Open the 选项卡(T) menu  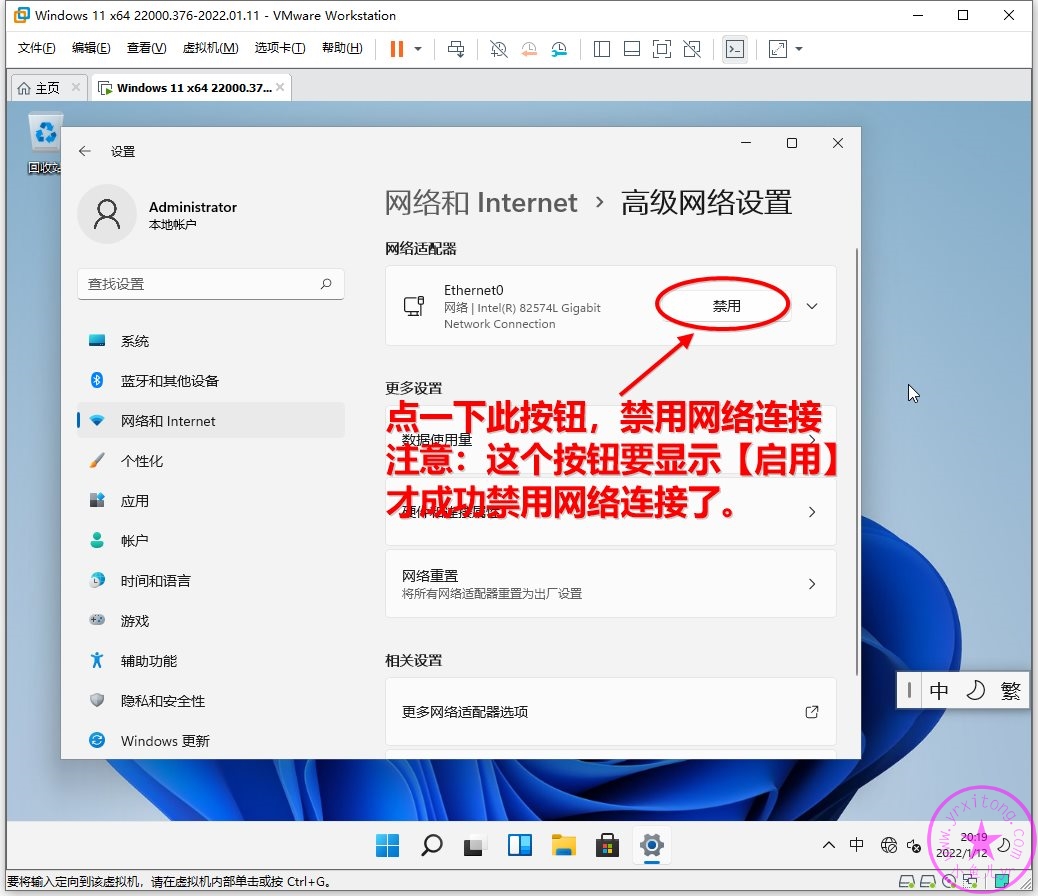click(x=279, y=48)
